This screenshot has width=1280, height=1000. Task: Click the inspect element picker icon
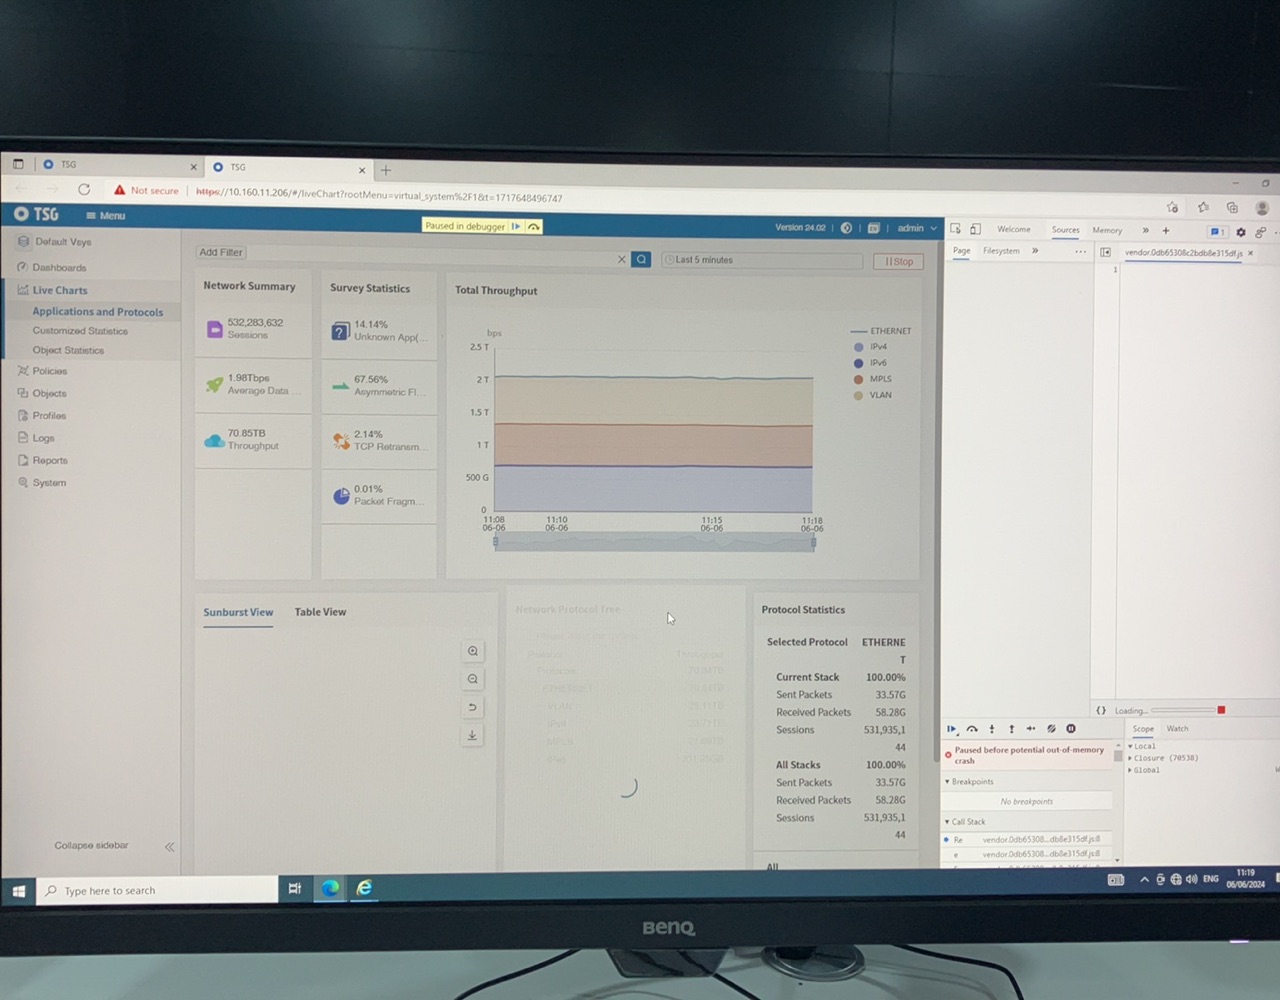pos(956,229)
